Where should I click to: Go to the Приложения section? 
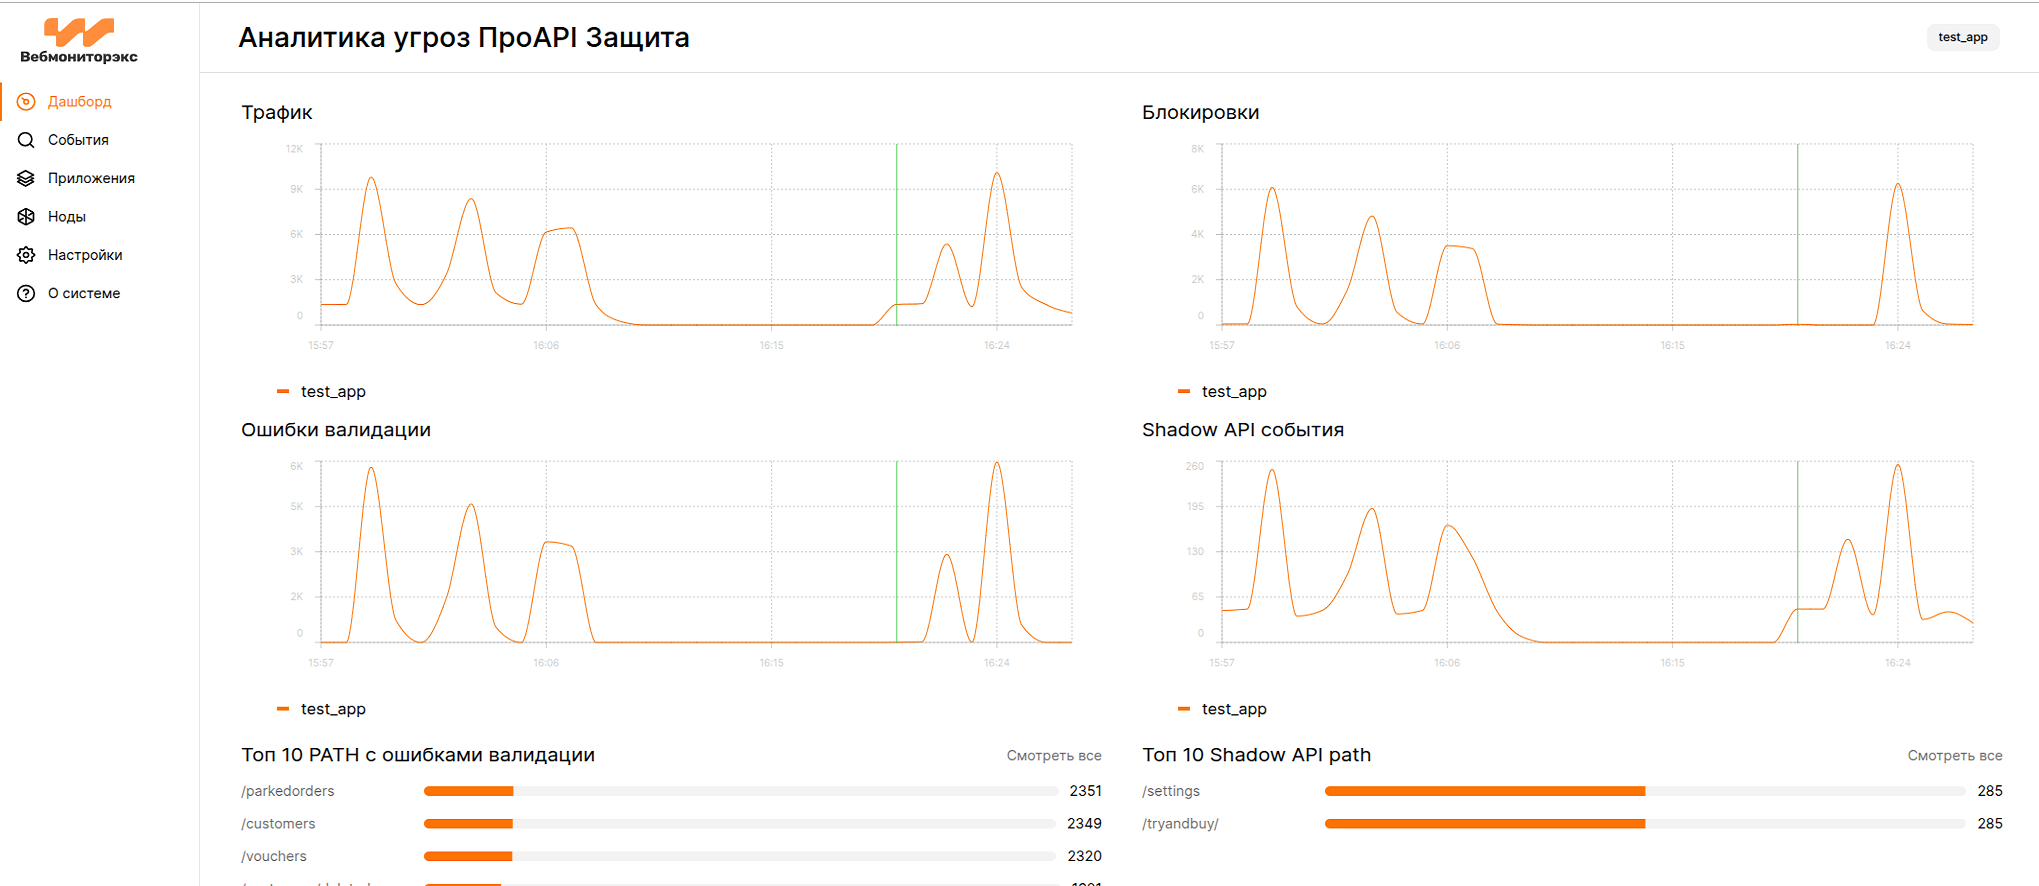[x=91, y=178]
